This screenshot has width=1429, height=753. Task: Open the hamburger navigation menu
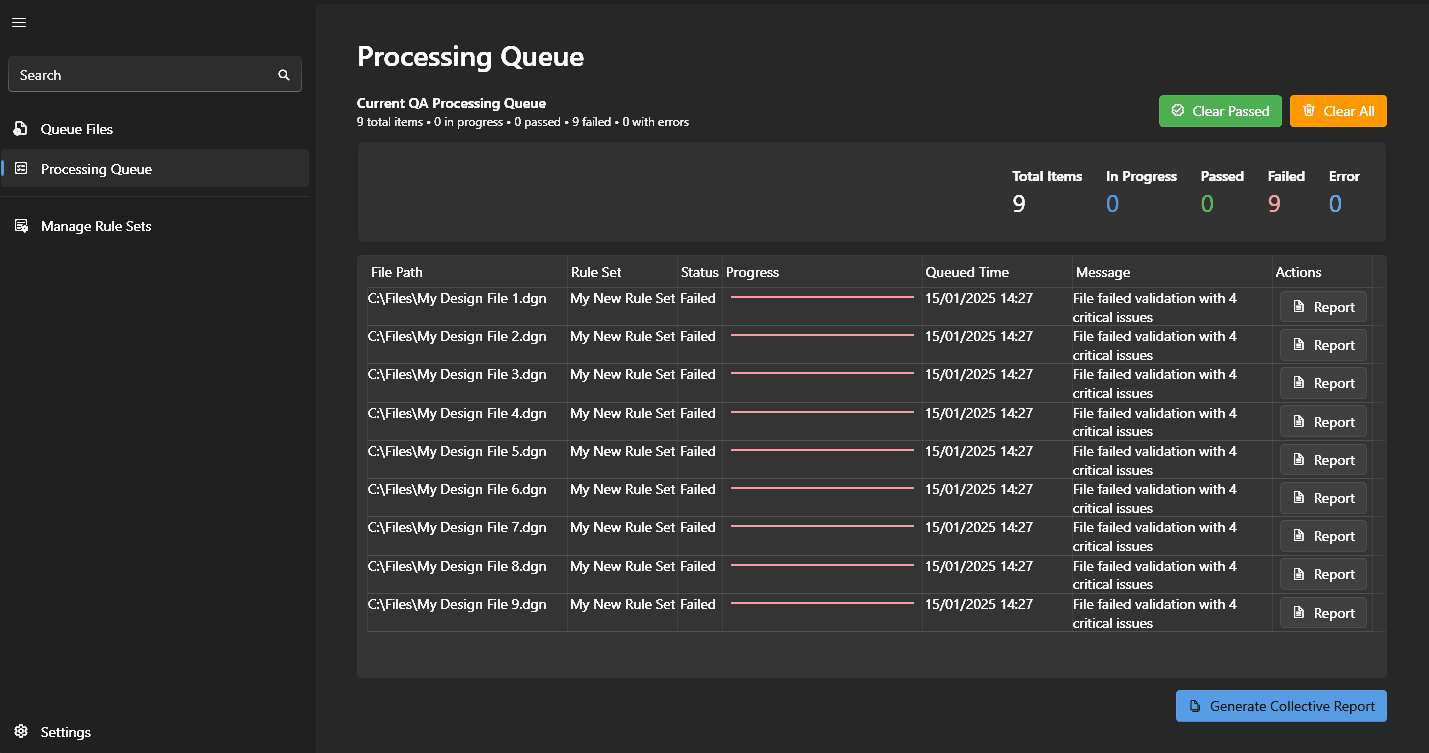[x=18, y=22]
